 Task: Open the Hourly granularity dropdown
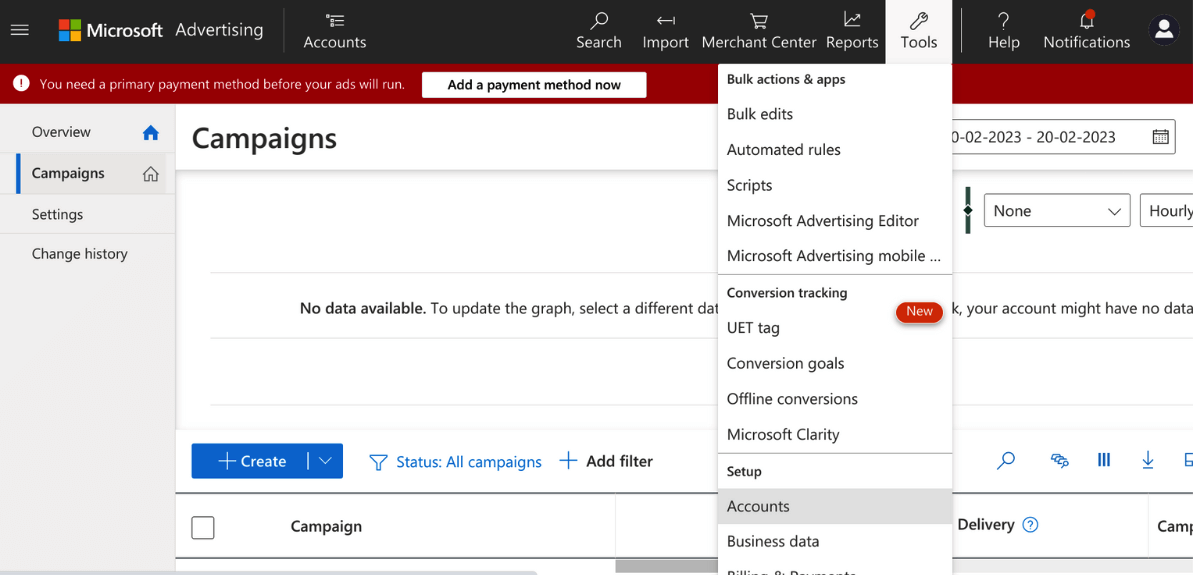click(1166, 211)
